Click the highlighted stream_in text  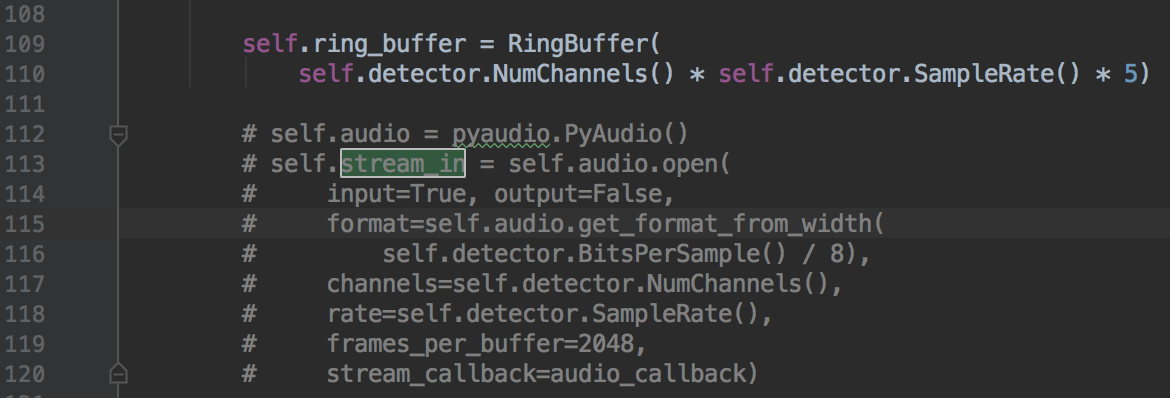click(402, 164)
